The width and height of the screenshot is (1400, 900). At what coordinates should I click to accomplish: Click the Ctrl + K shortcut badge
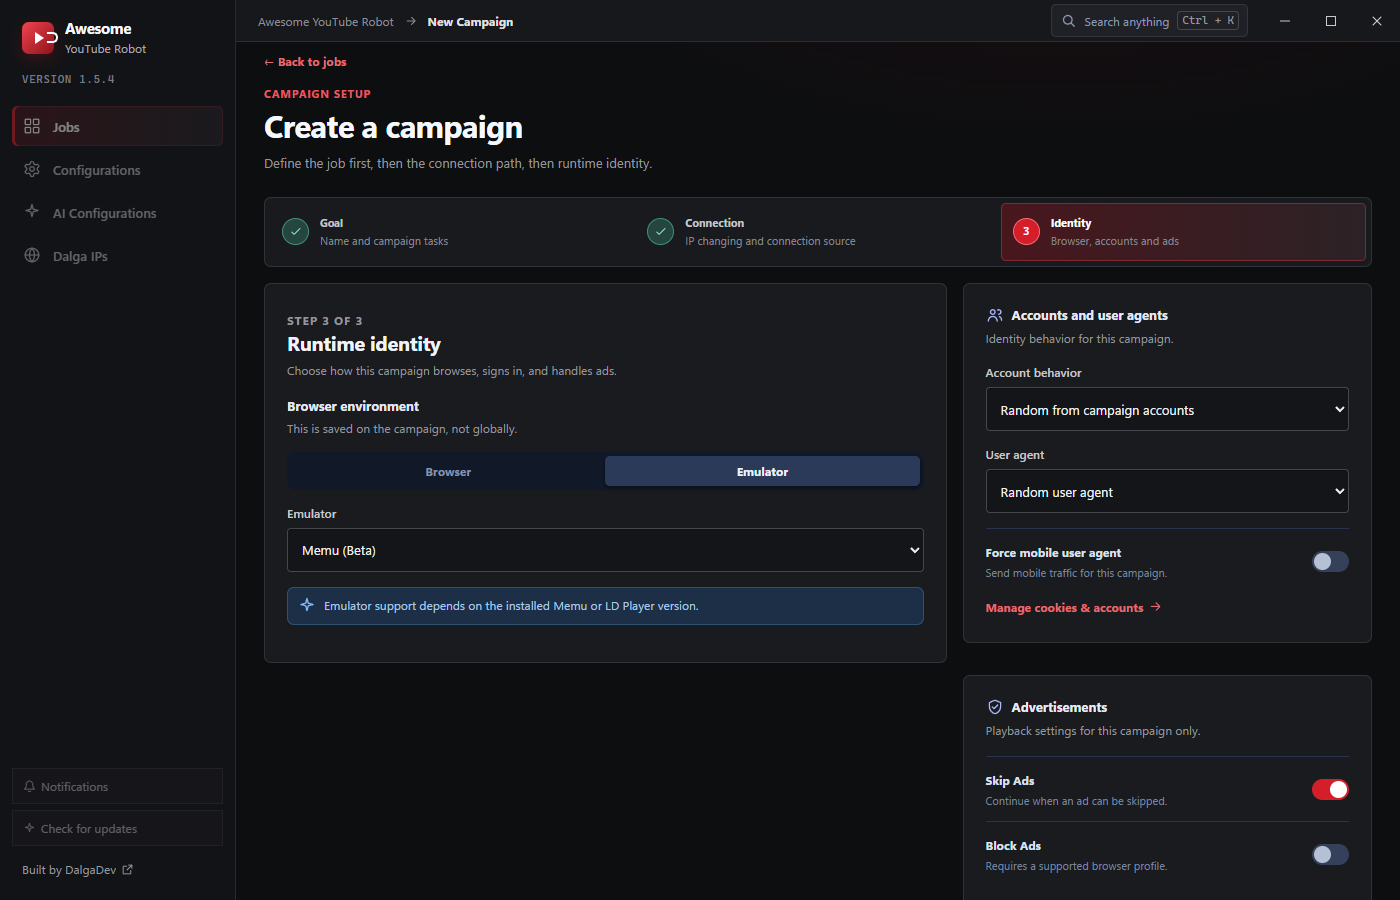pyautogui.click(x=1208, y=21)
